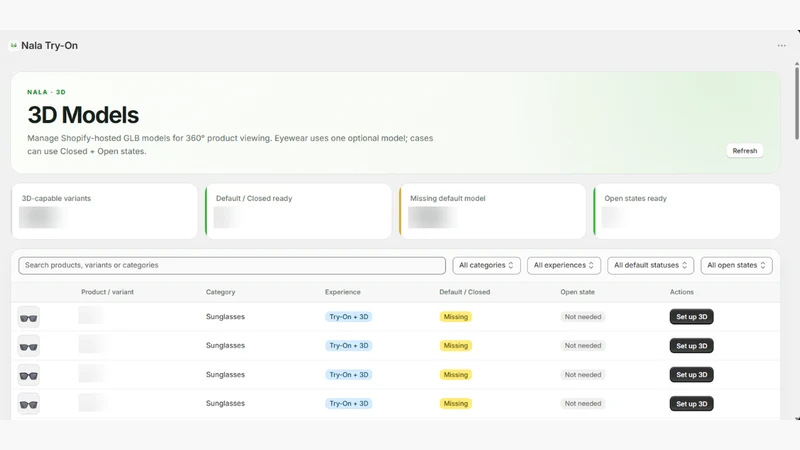Click the Open states ready summary card

[x=687, y=211]
